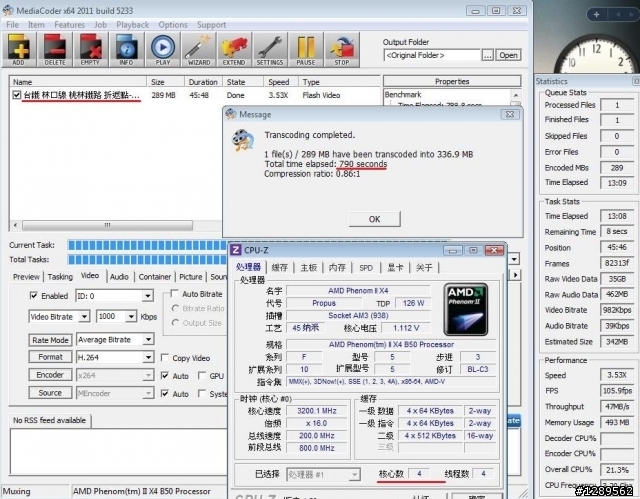Click the STOP toolbar icon
This screenshot has width=640, height=499.
(x=342, y=49)
